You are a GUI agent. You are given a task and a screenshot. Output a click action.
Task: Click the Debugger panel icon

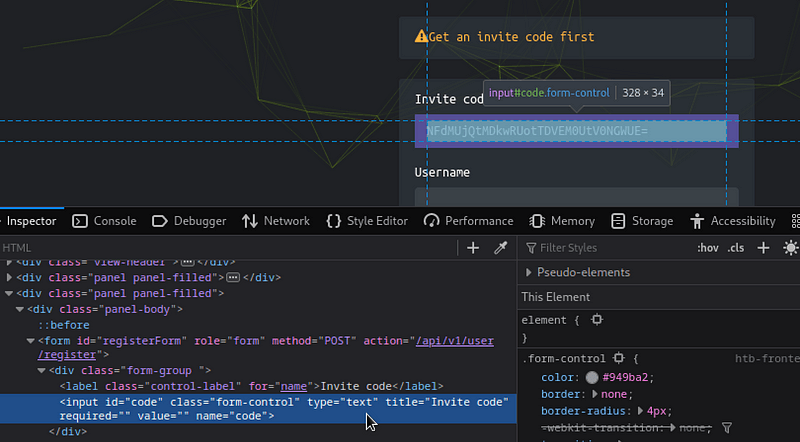pyautogui.click(x=160, y=221)
